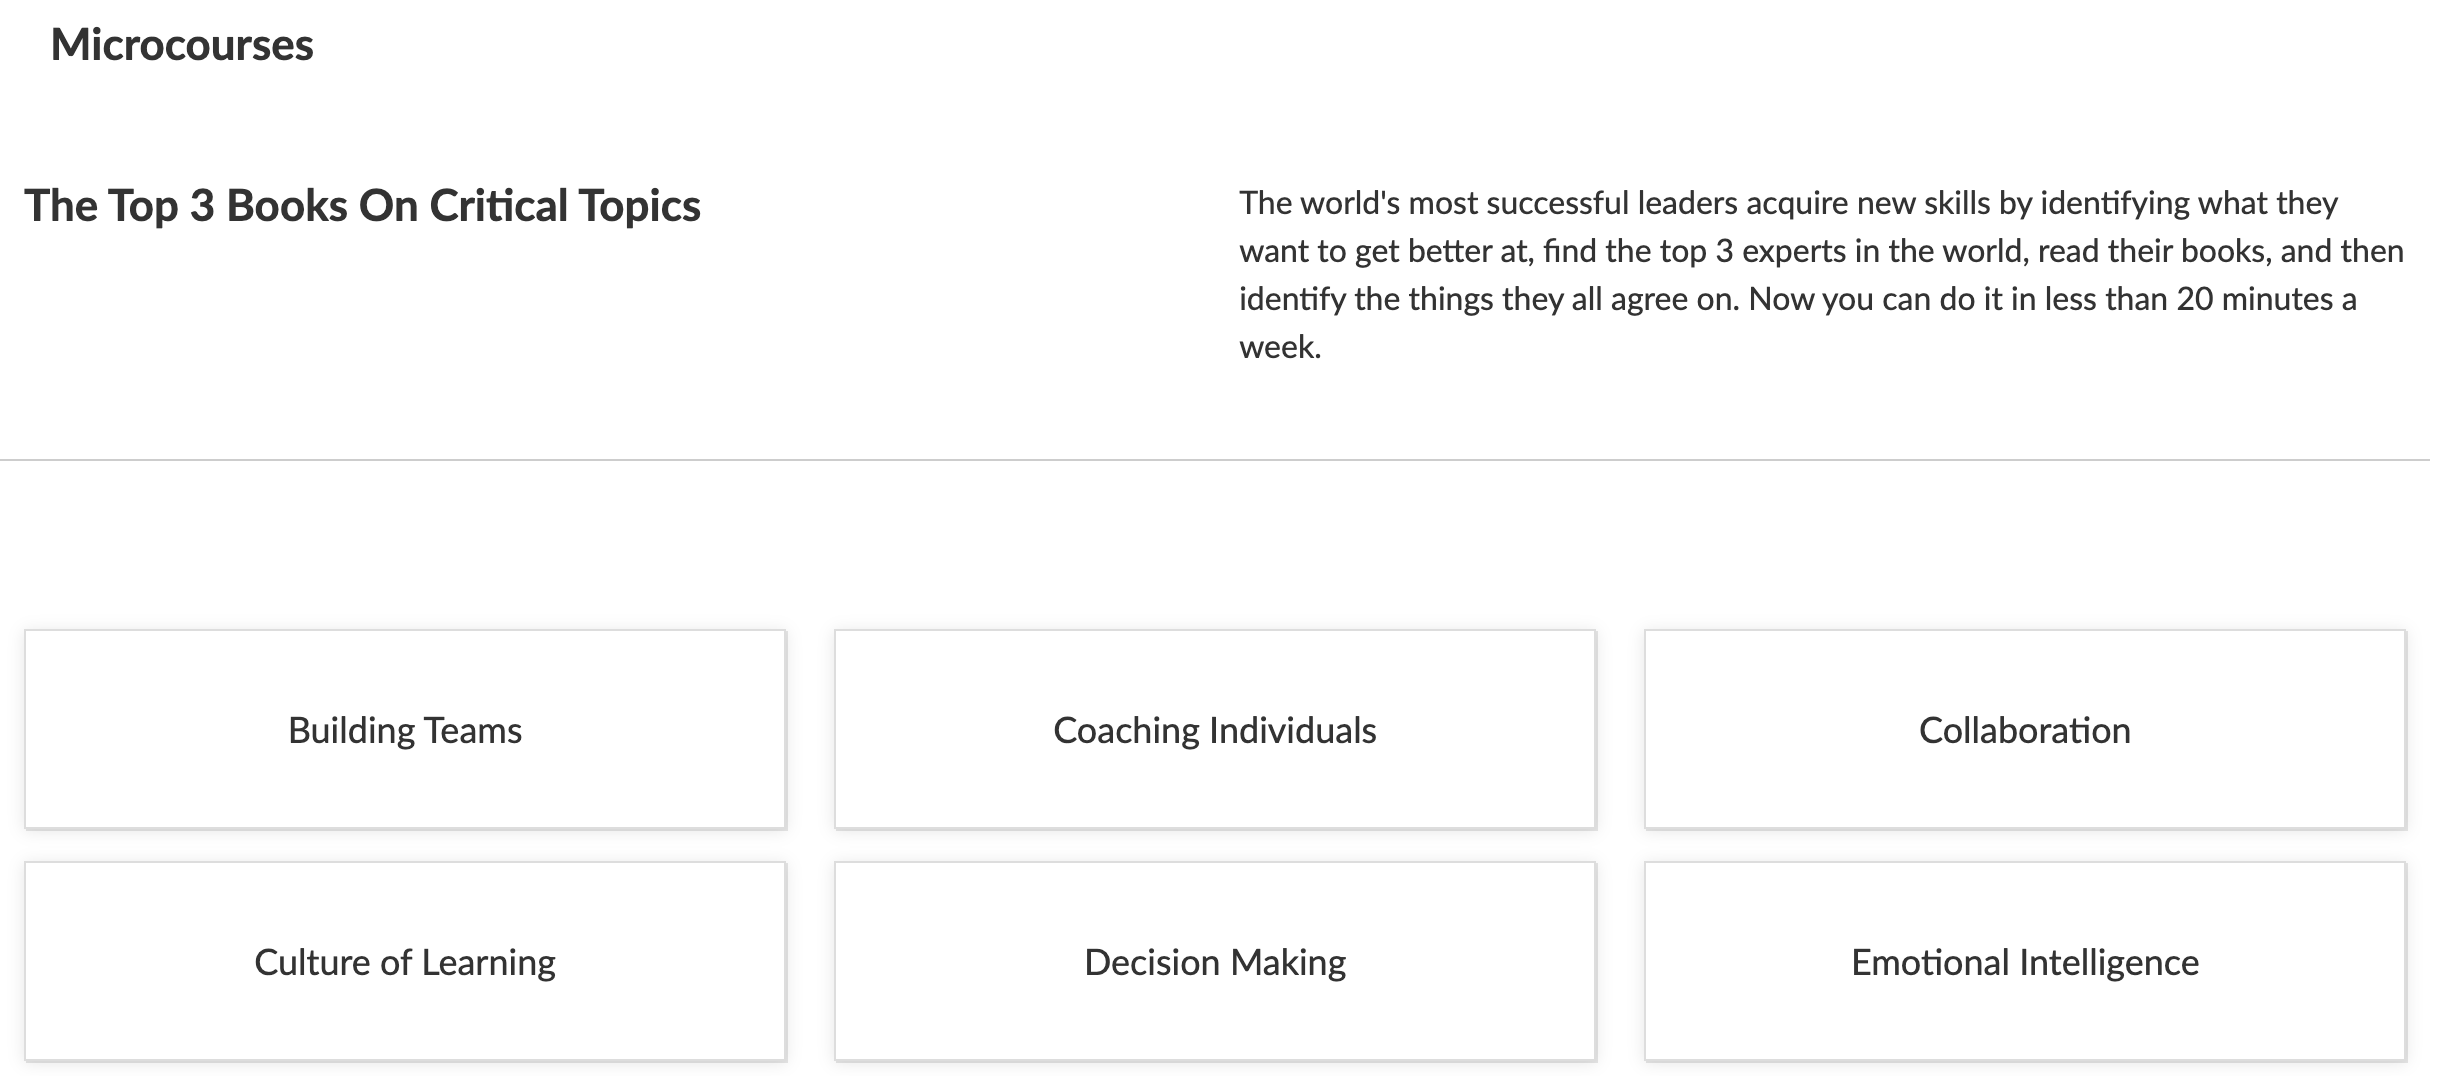Image resolution: width=2446 pixels, height=1076 pixels.
Task: Click the phrase 'identify the things they all'
Action: (x=1420, y=299)
